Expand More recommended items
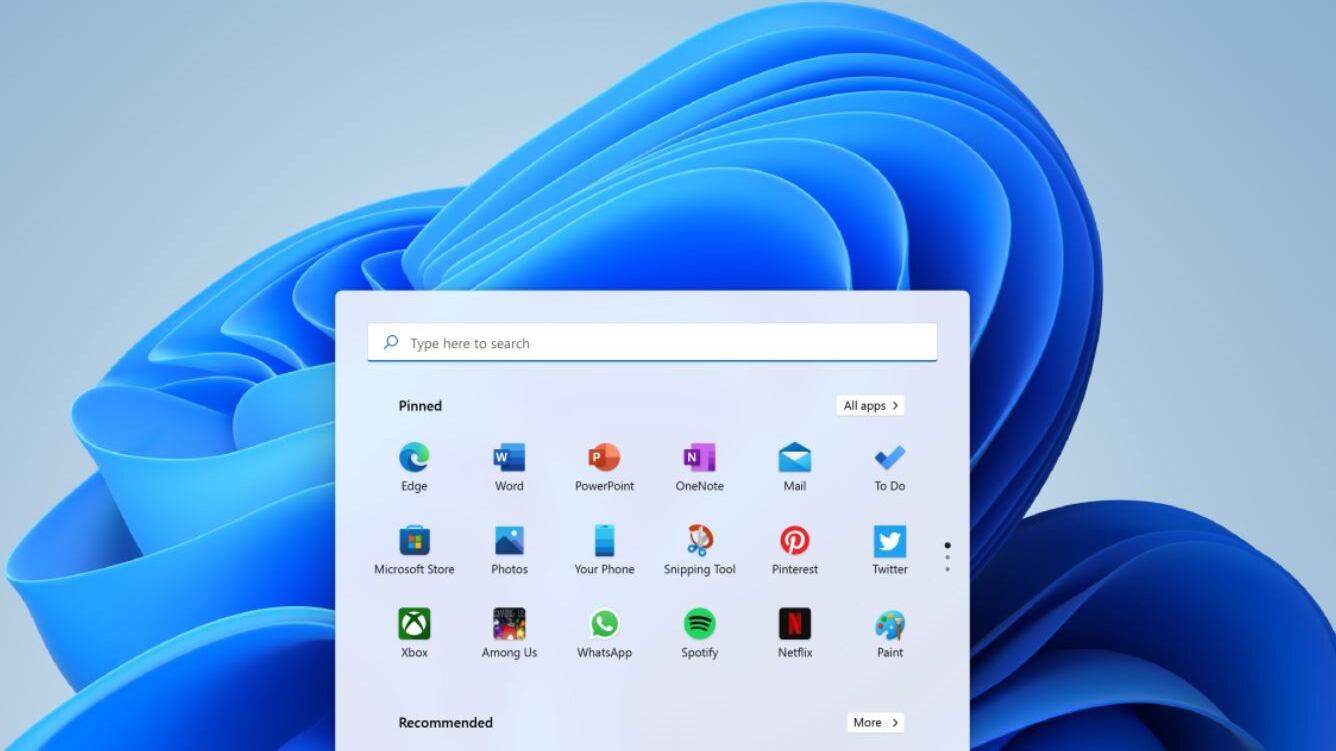 (x=876, y=722)
